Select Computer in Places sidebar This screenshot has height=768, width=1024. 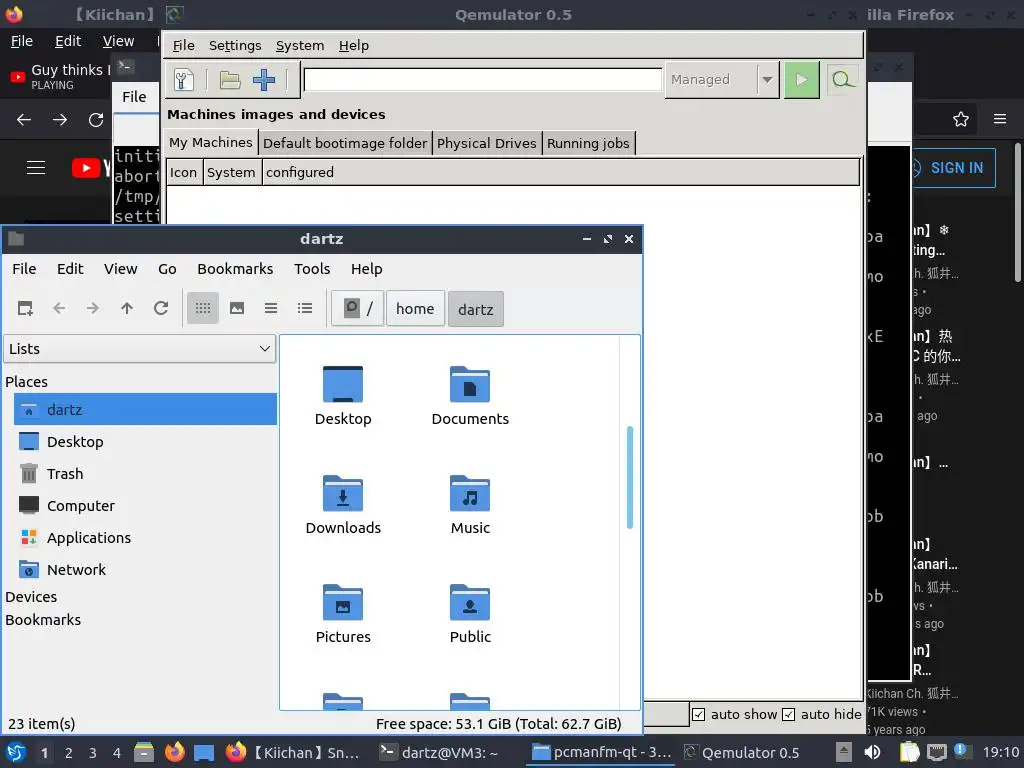click(x=145, y=505)
